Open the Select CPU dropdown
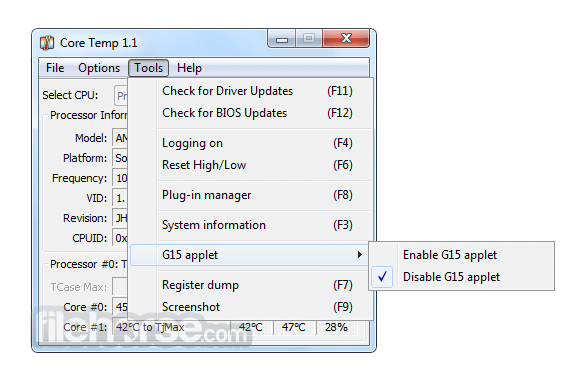The width and height of the screenshot is (582, 378). [121, 96]
